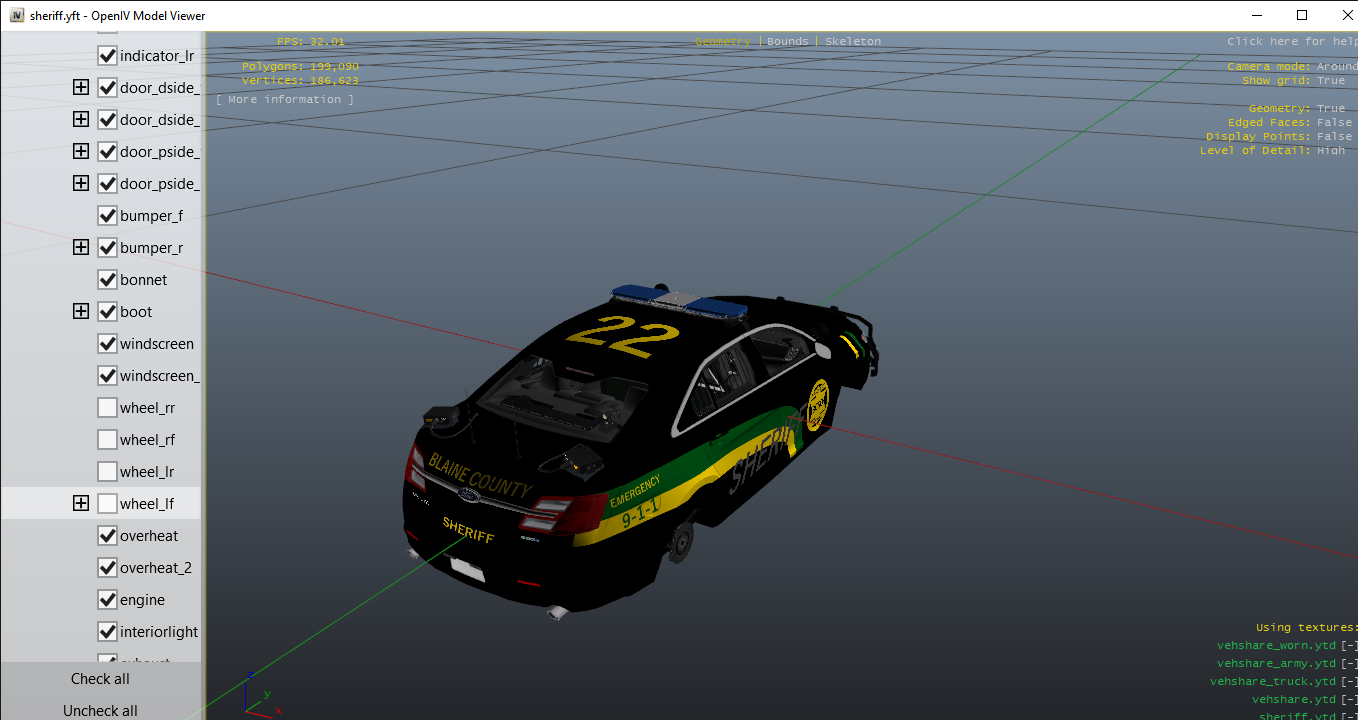Click the Check all button
The image size is (1358, 720).
(100, 679)
